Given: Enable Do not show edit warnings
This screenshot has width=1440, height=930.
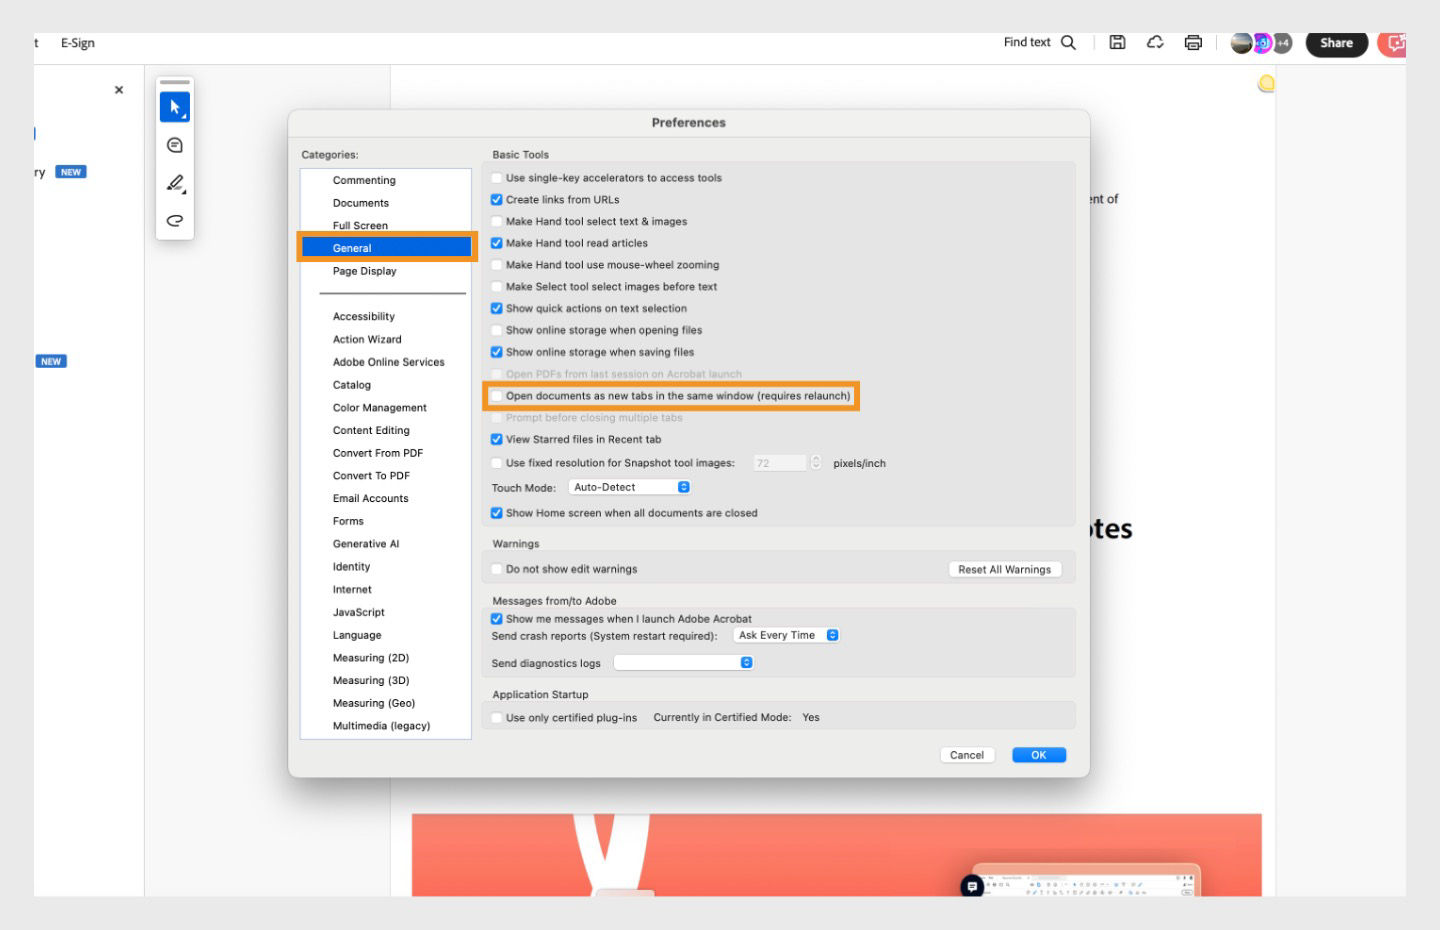Looking at the screenshot, I should pyautogui.click(x=497, y=568).
